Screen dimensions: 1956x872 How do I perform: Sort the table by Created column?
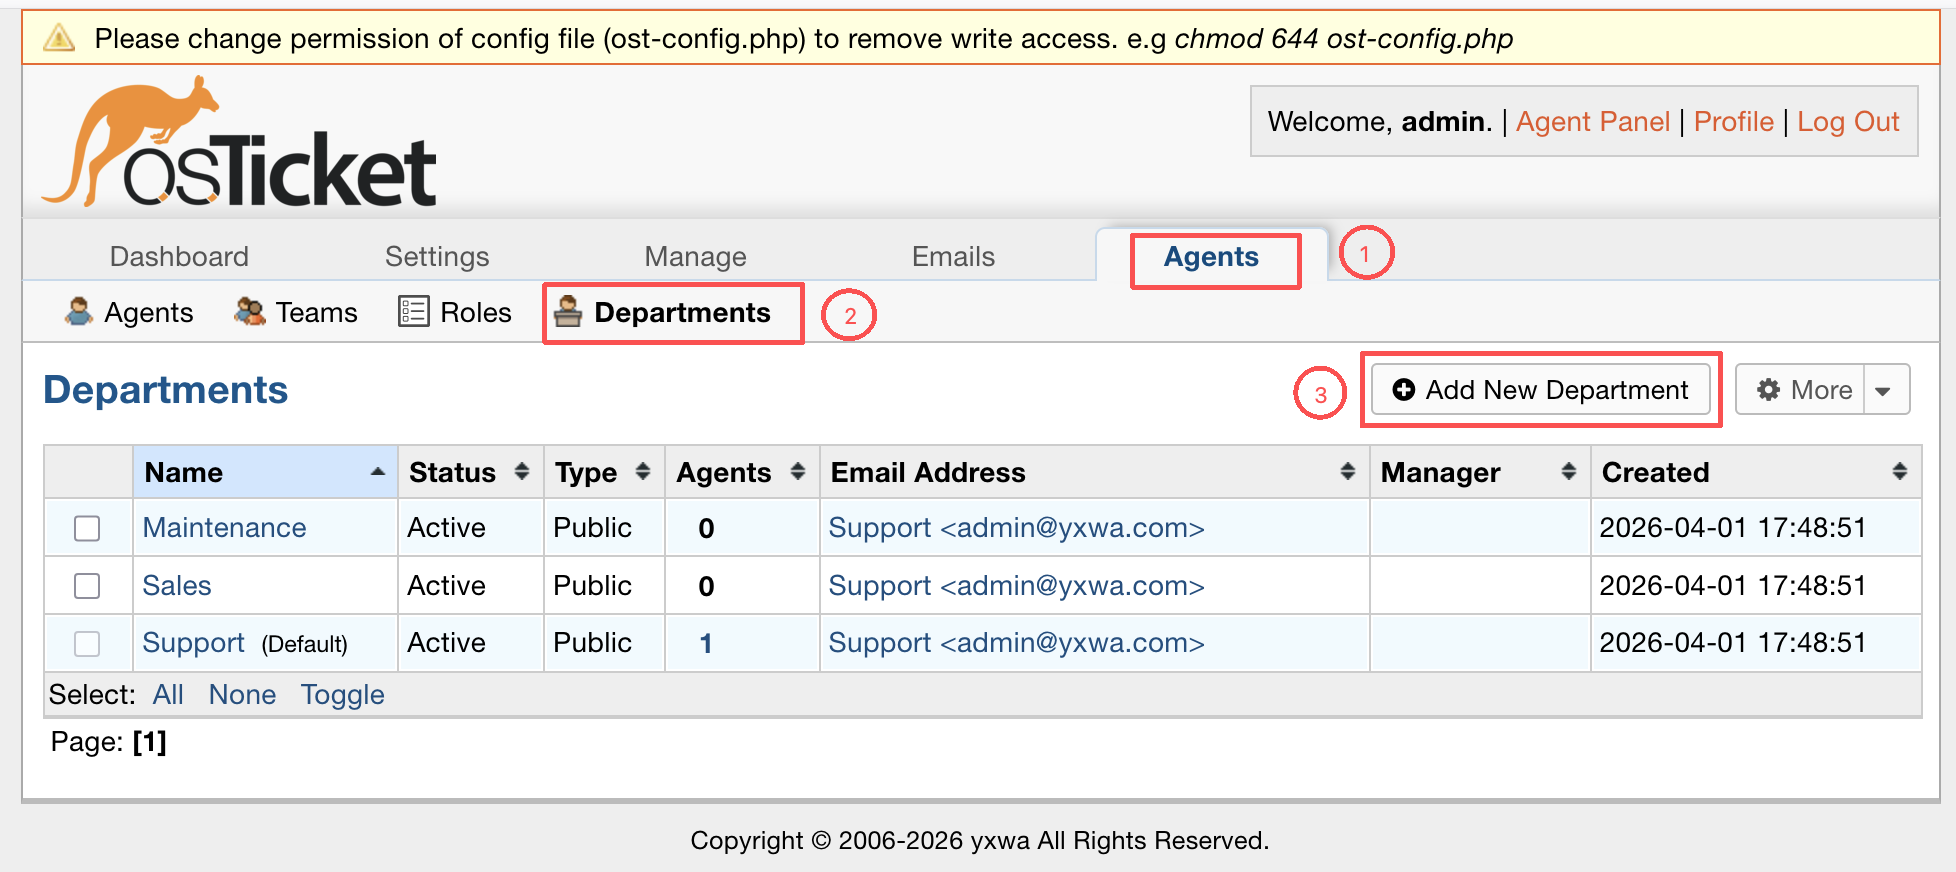click(x=1754, y=472)
